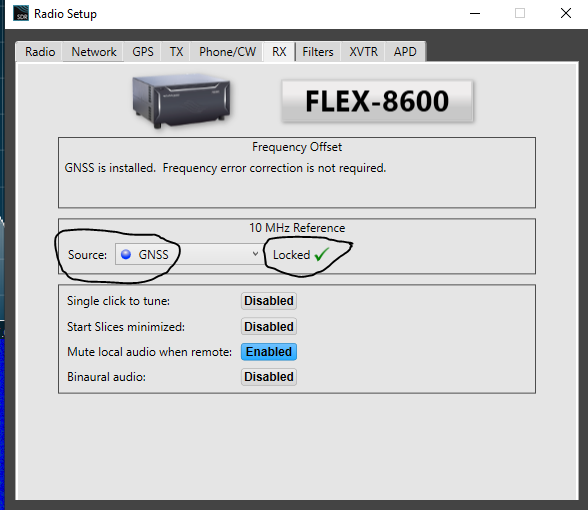Click the 'Radio Setup' window title

click(x=65, y=14)
